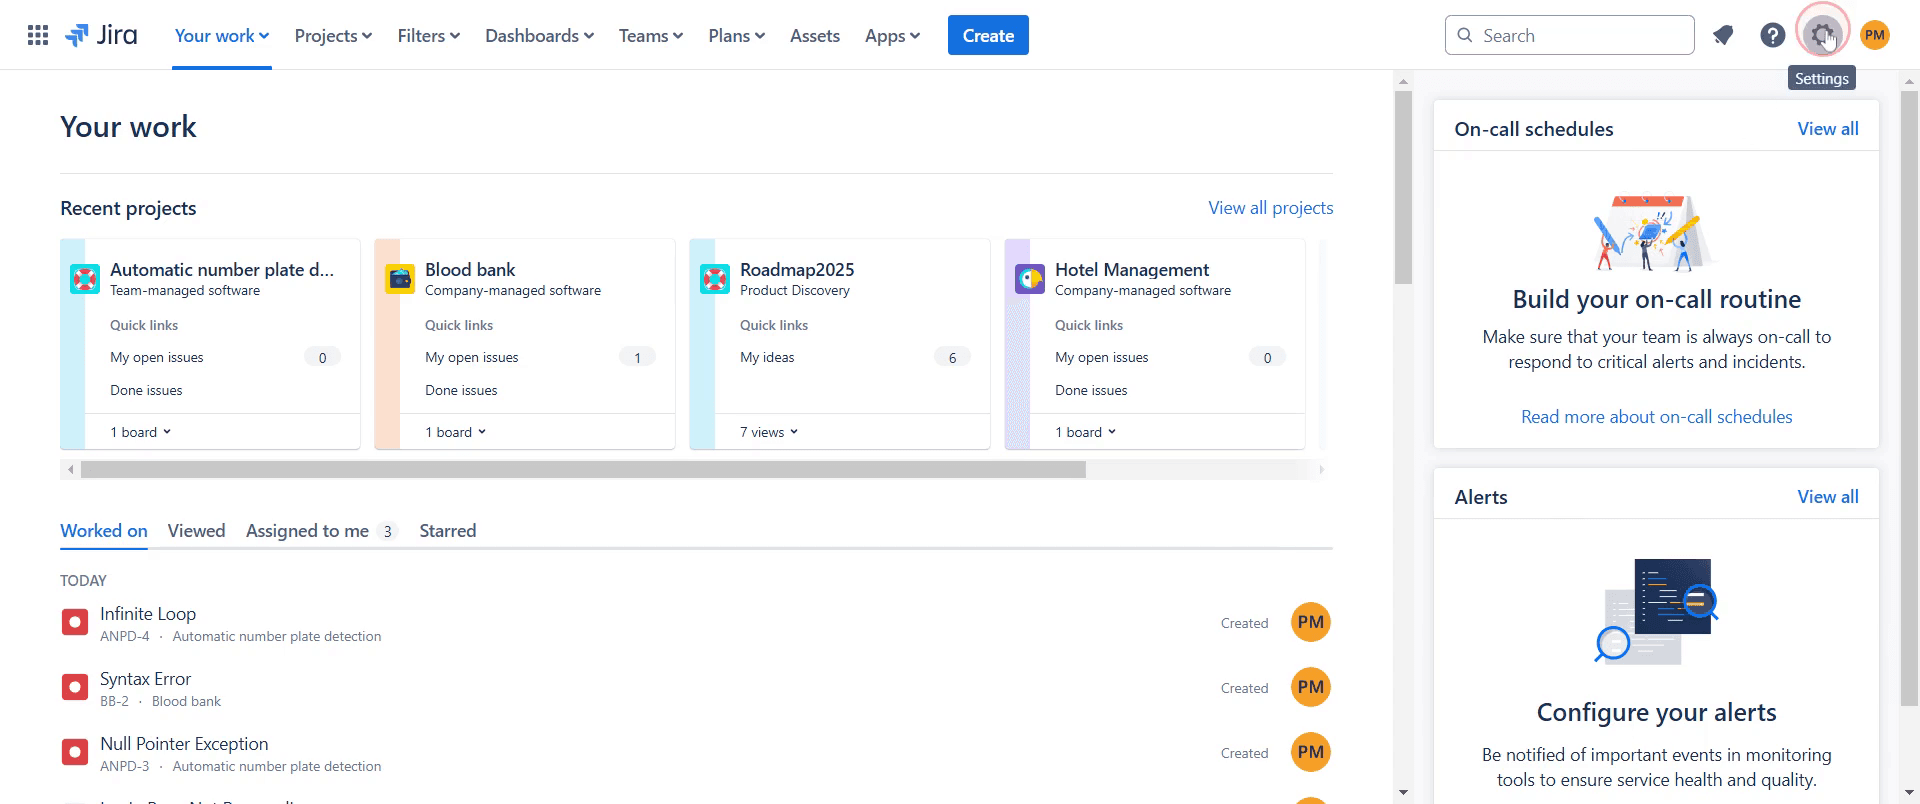Click the Blood bank project icon

coord(400,279)
